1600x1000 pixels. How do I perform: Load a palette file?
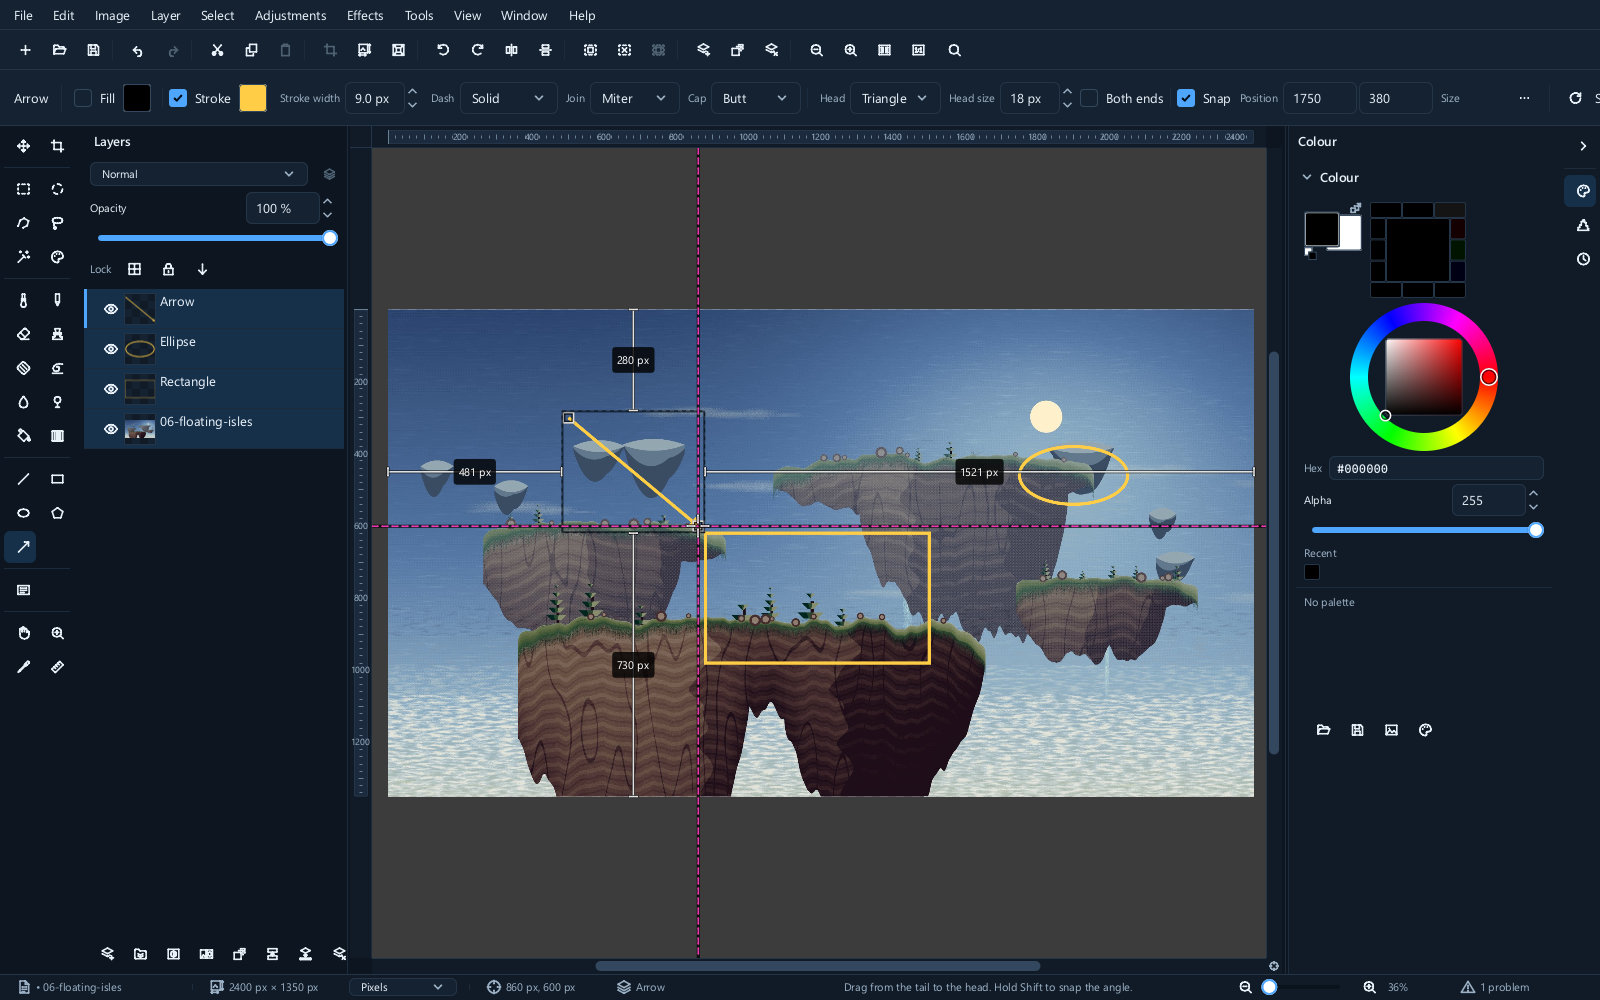(x=1323, y=730)
